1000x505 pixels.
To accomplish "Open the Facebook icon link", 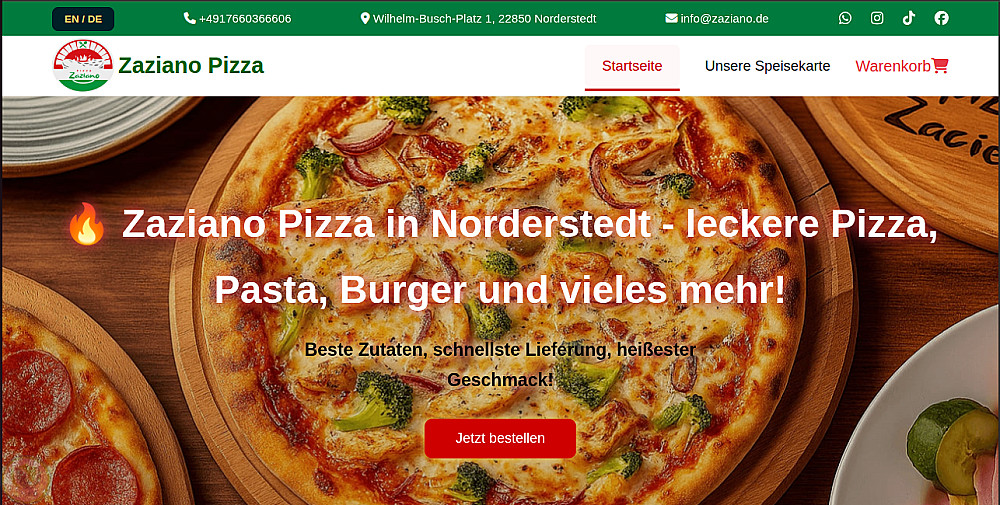I will click(941, 18).
